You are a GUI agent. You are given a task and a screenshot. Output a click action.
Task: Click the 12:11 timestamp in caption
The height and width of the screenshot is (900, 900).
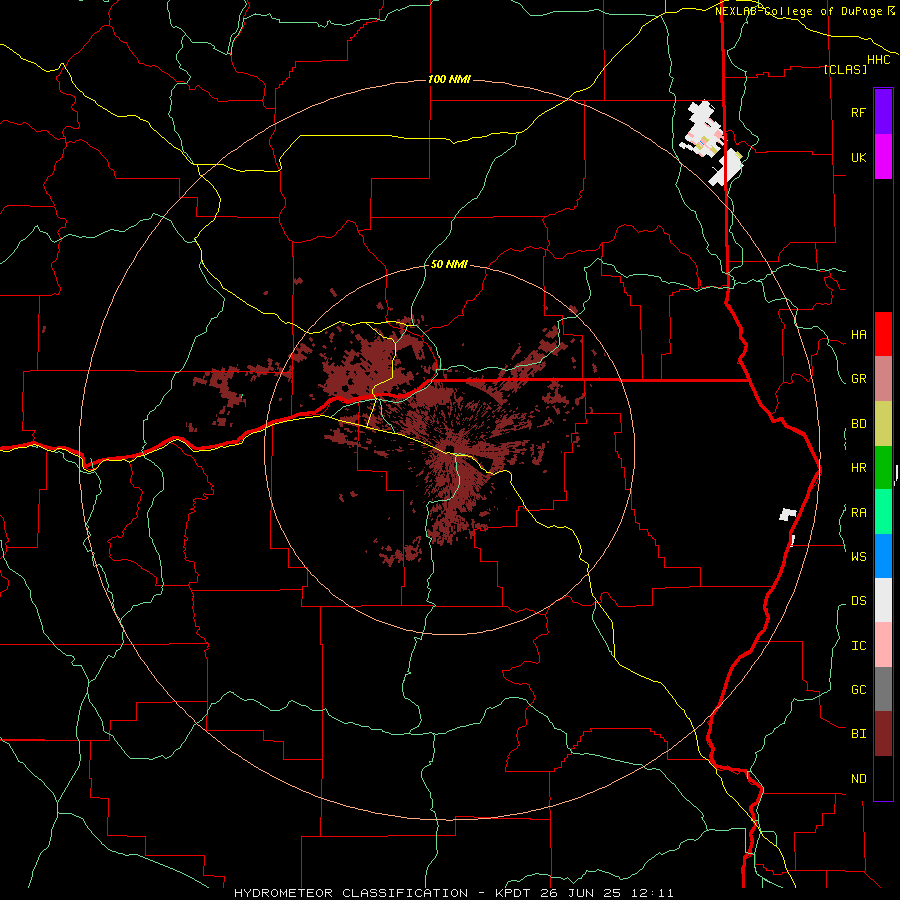coord(651,893)
